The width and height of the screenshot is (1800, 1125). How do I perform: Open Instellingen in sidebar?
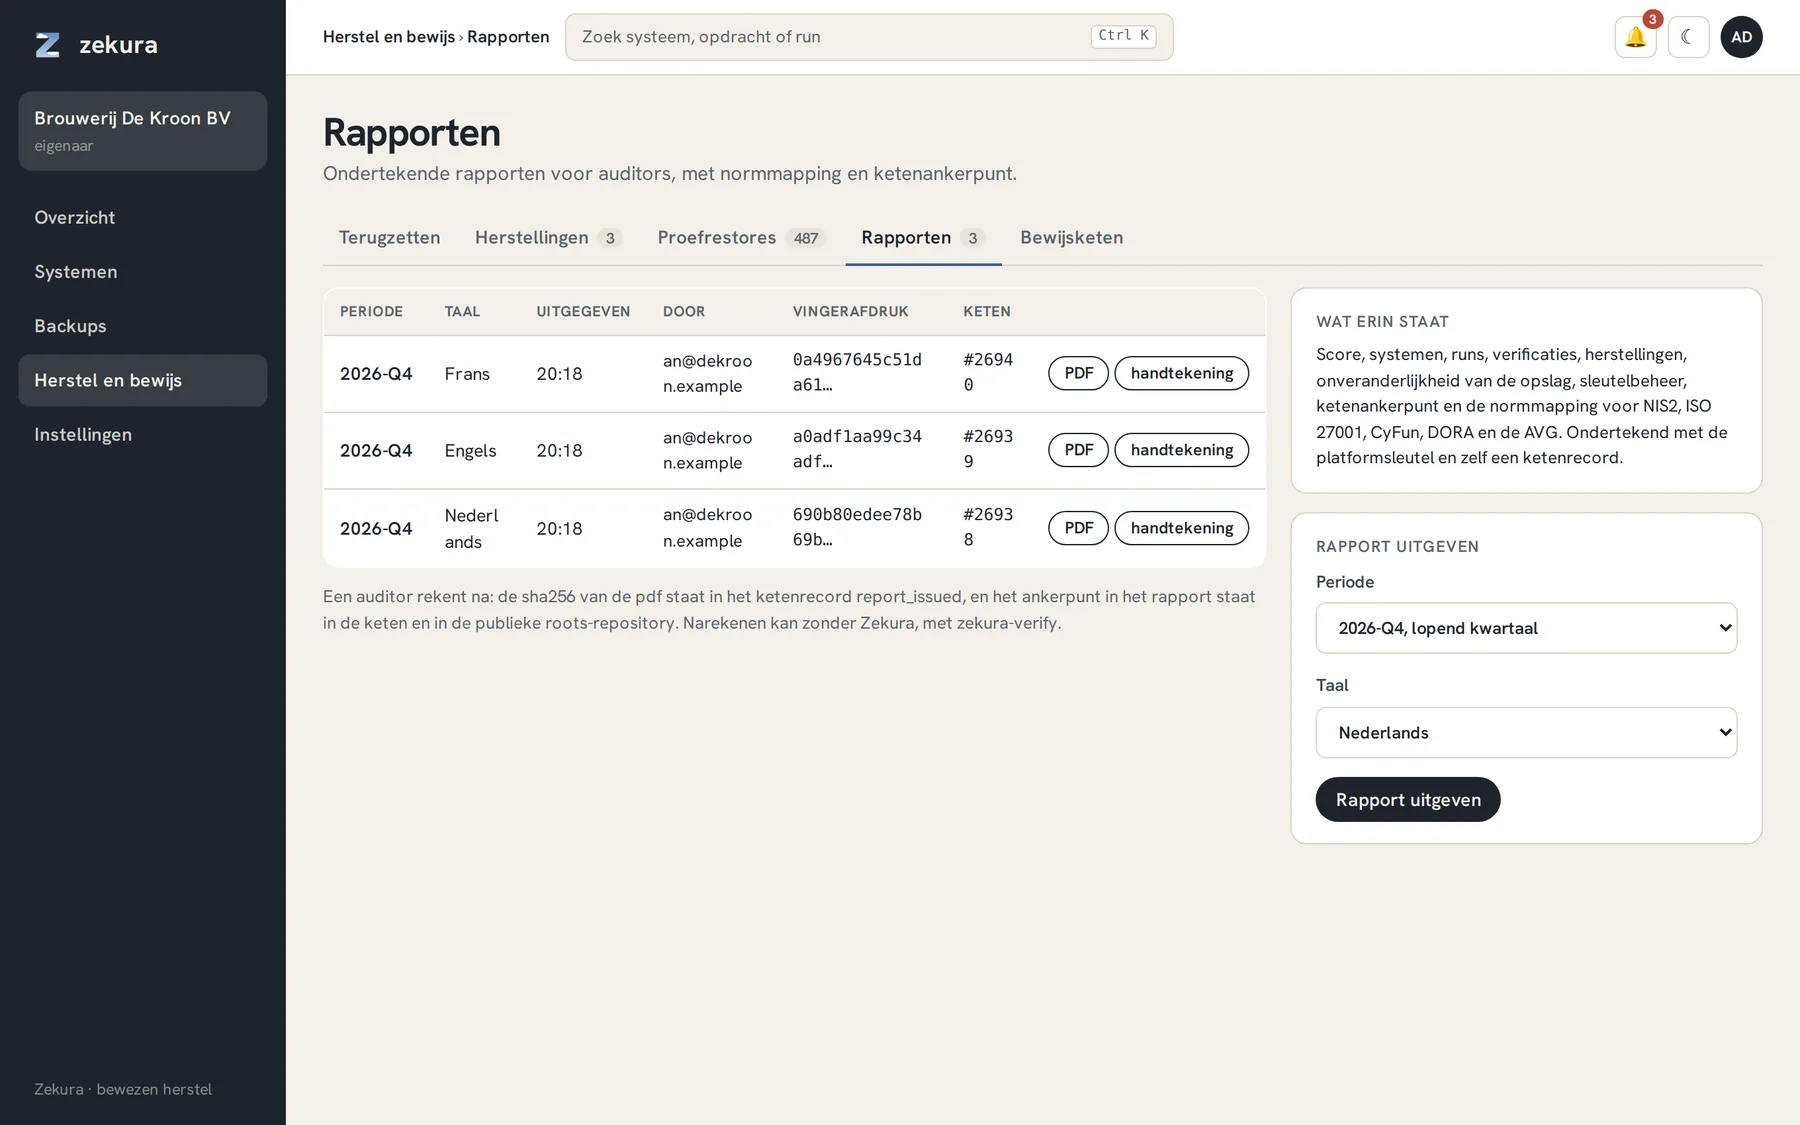(143, 435)
